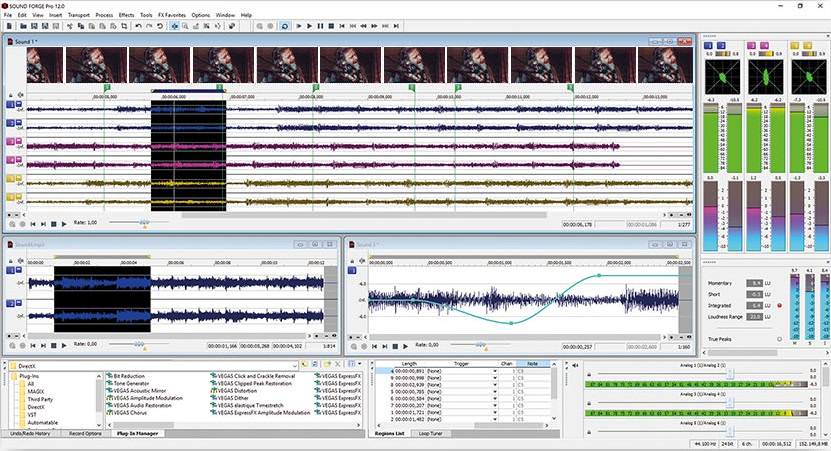Toggle the True Peaks indicator

[779, 339]
